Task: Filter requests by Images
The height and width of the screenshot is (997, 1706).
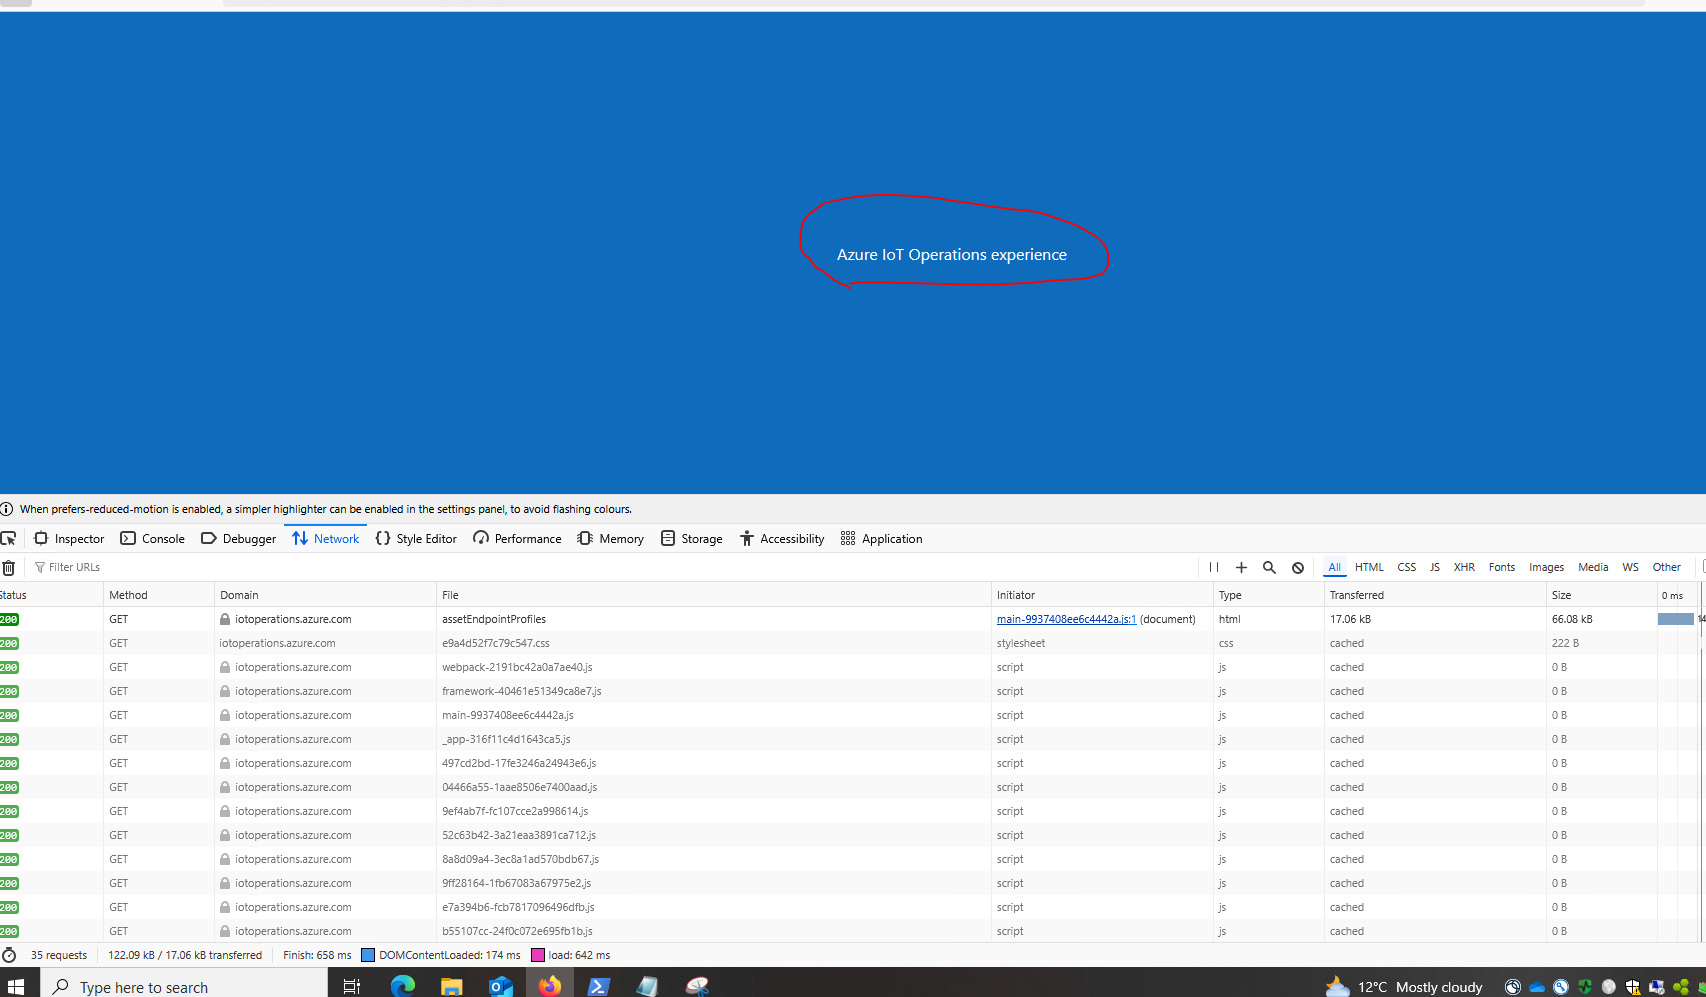Action: click(x=1546, y=567)
